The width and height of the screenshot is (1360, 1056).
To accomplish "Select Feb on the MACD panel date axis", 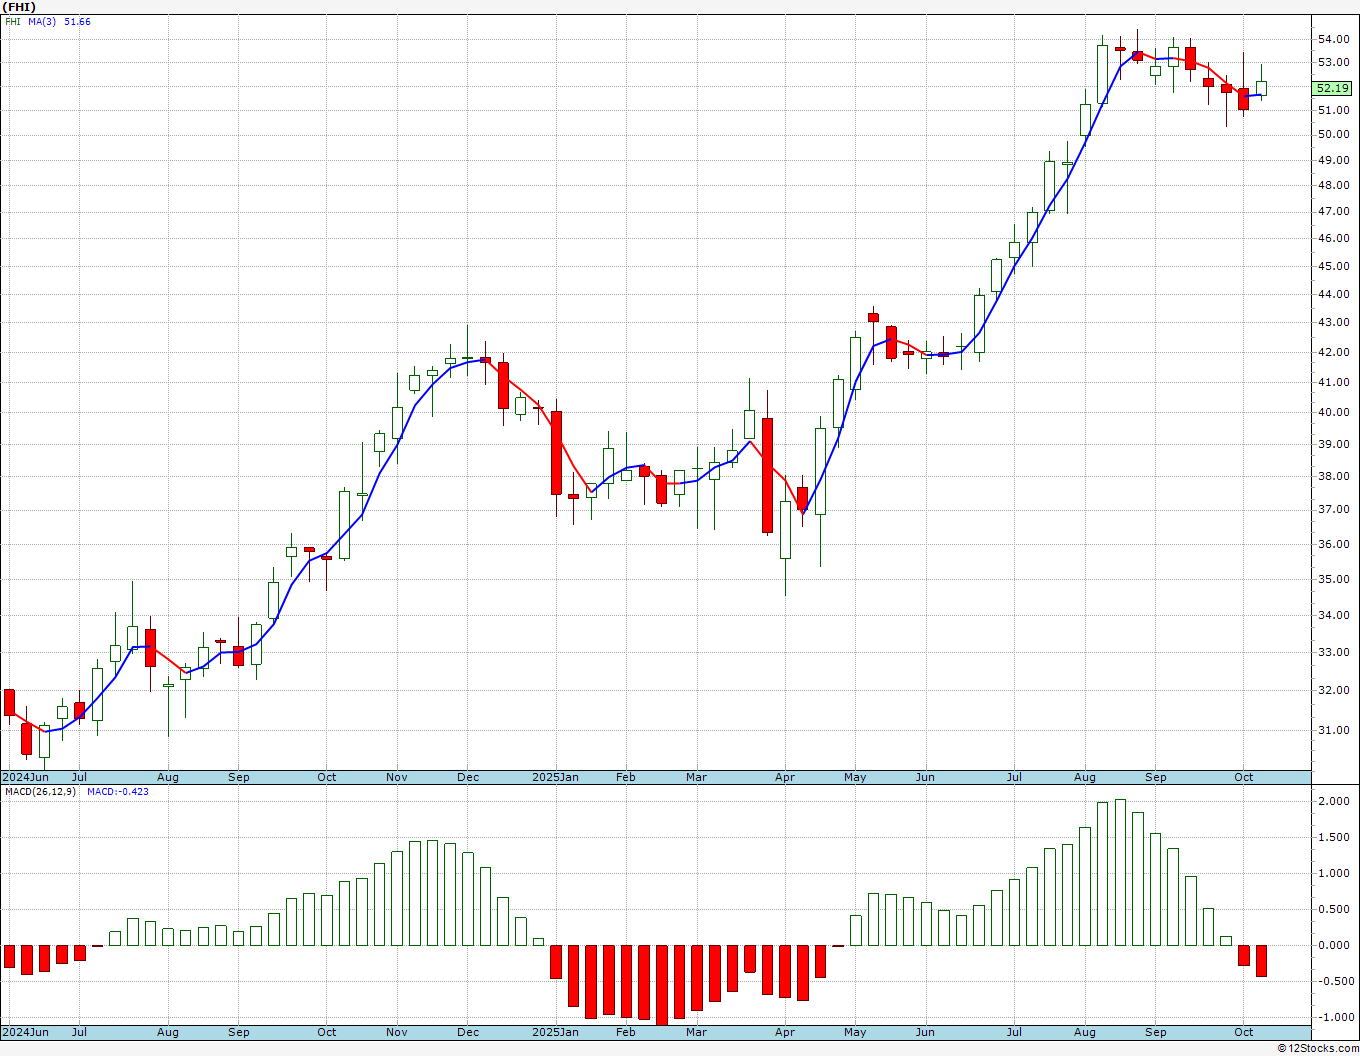I will pyautogui.click(x=626, y=1032).
